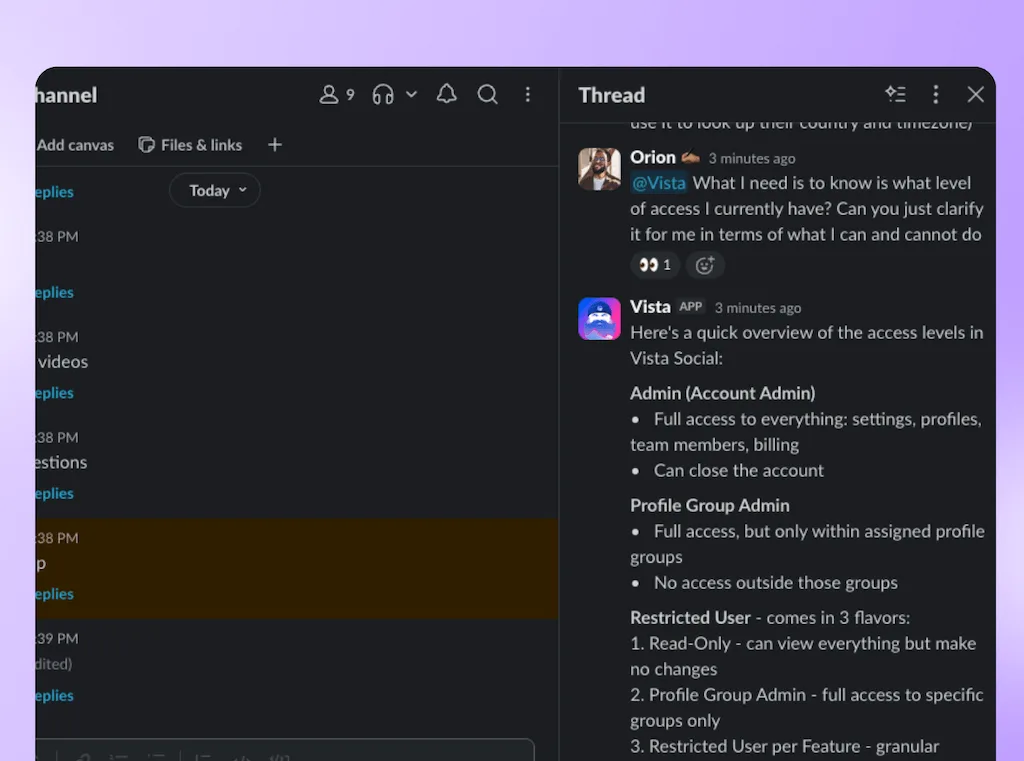Focus the channel message composer box
This screenshot has height=761, width=1024.
tap(285, 750)
